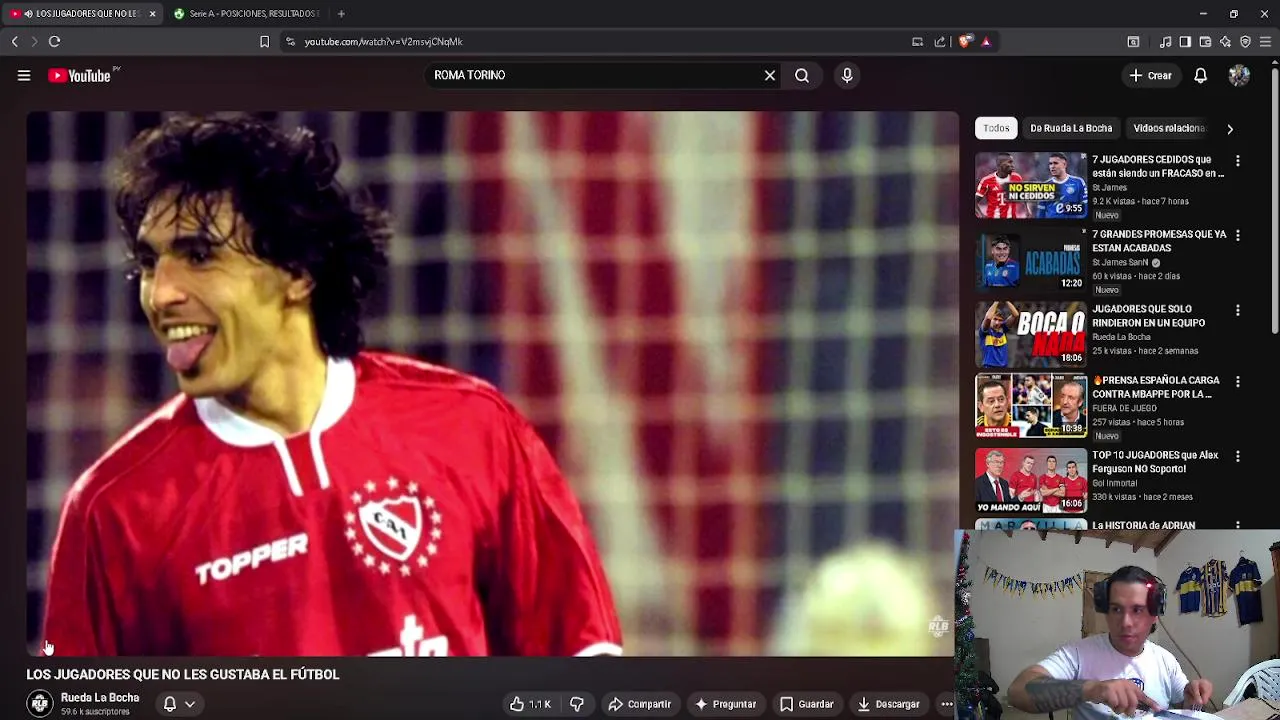Viewport: 1280px width, 720px height.
Task: Open the browser main menu
Action: click(1265, 41)
